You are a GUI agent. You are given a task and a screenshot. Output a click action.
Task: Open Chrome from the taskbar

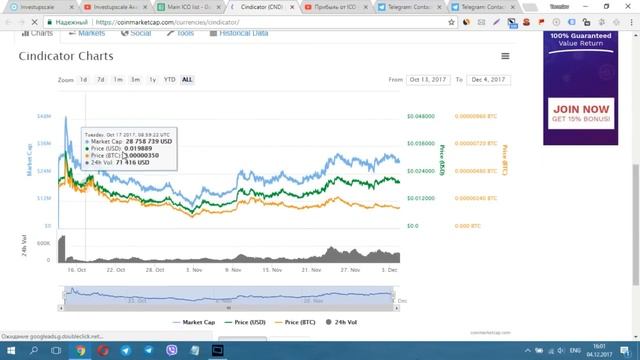pos(80,351)
